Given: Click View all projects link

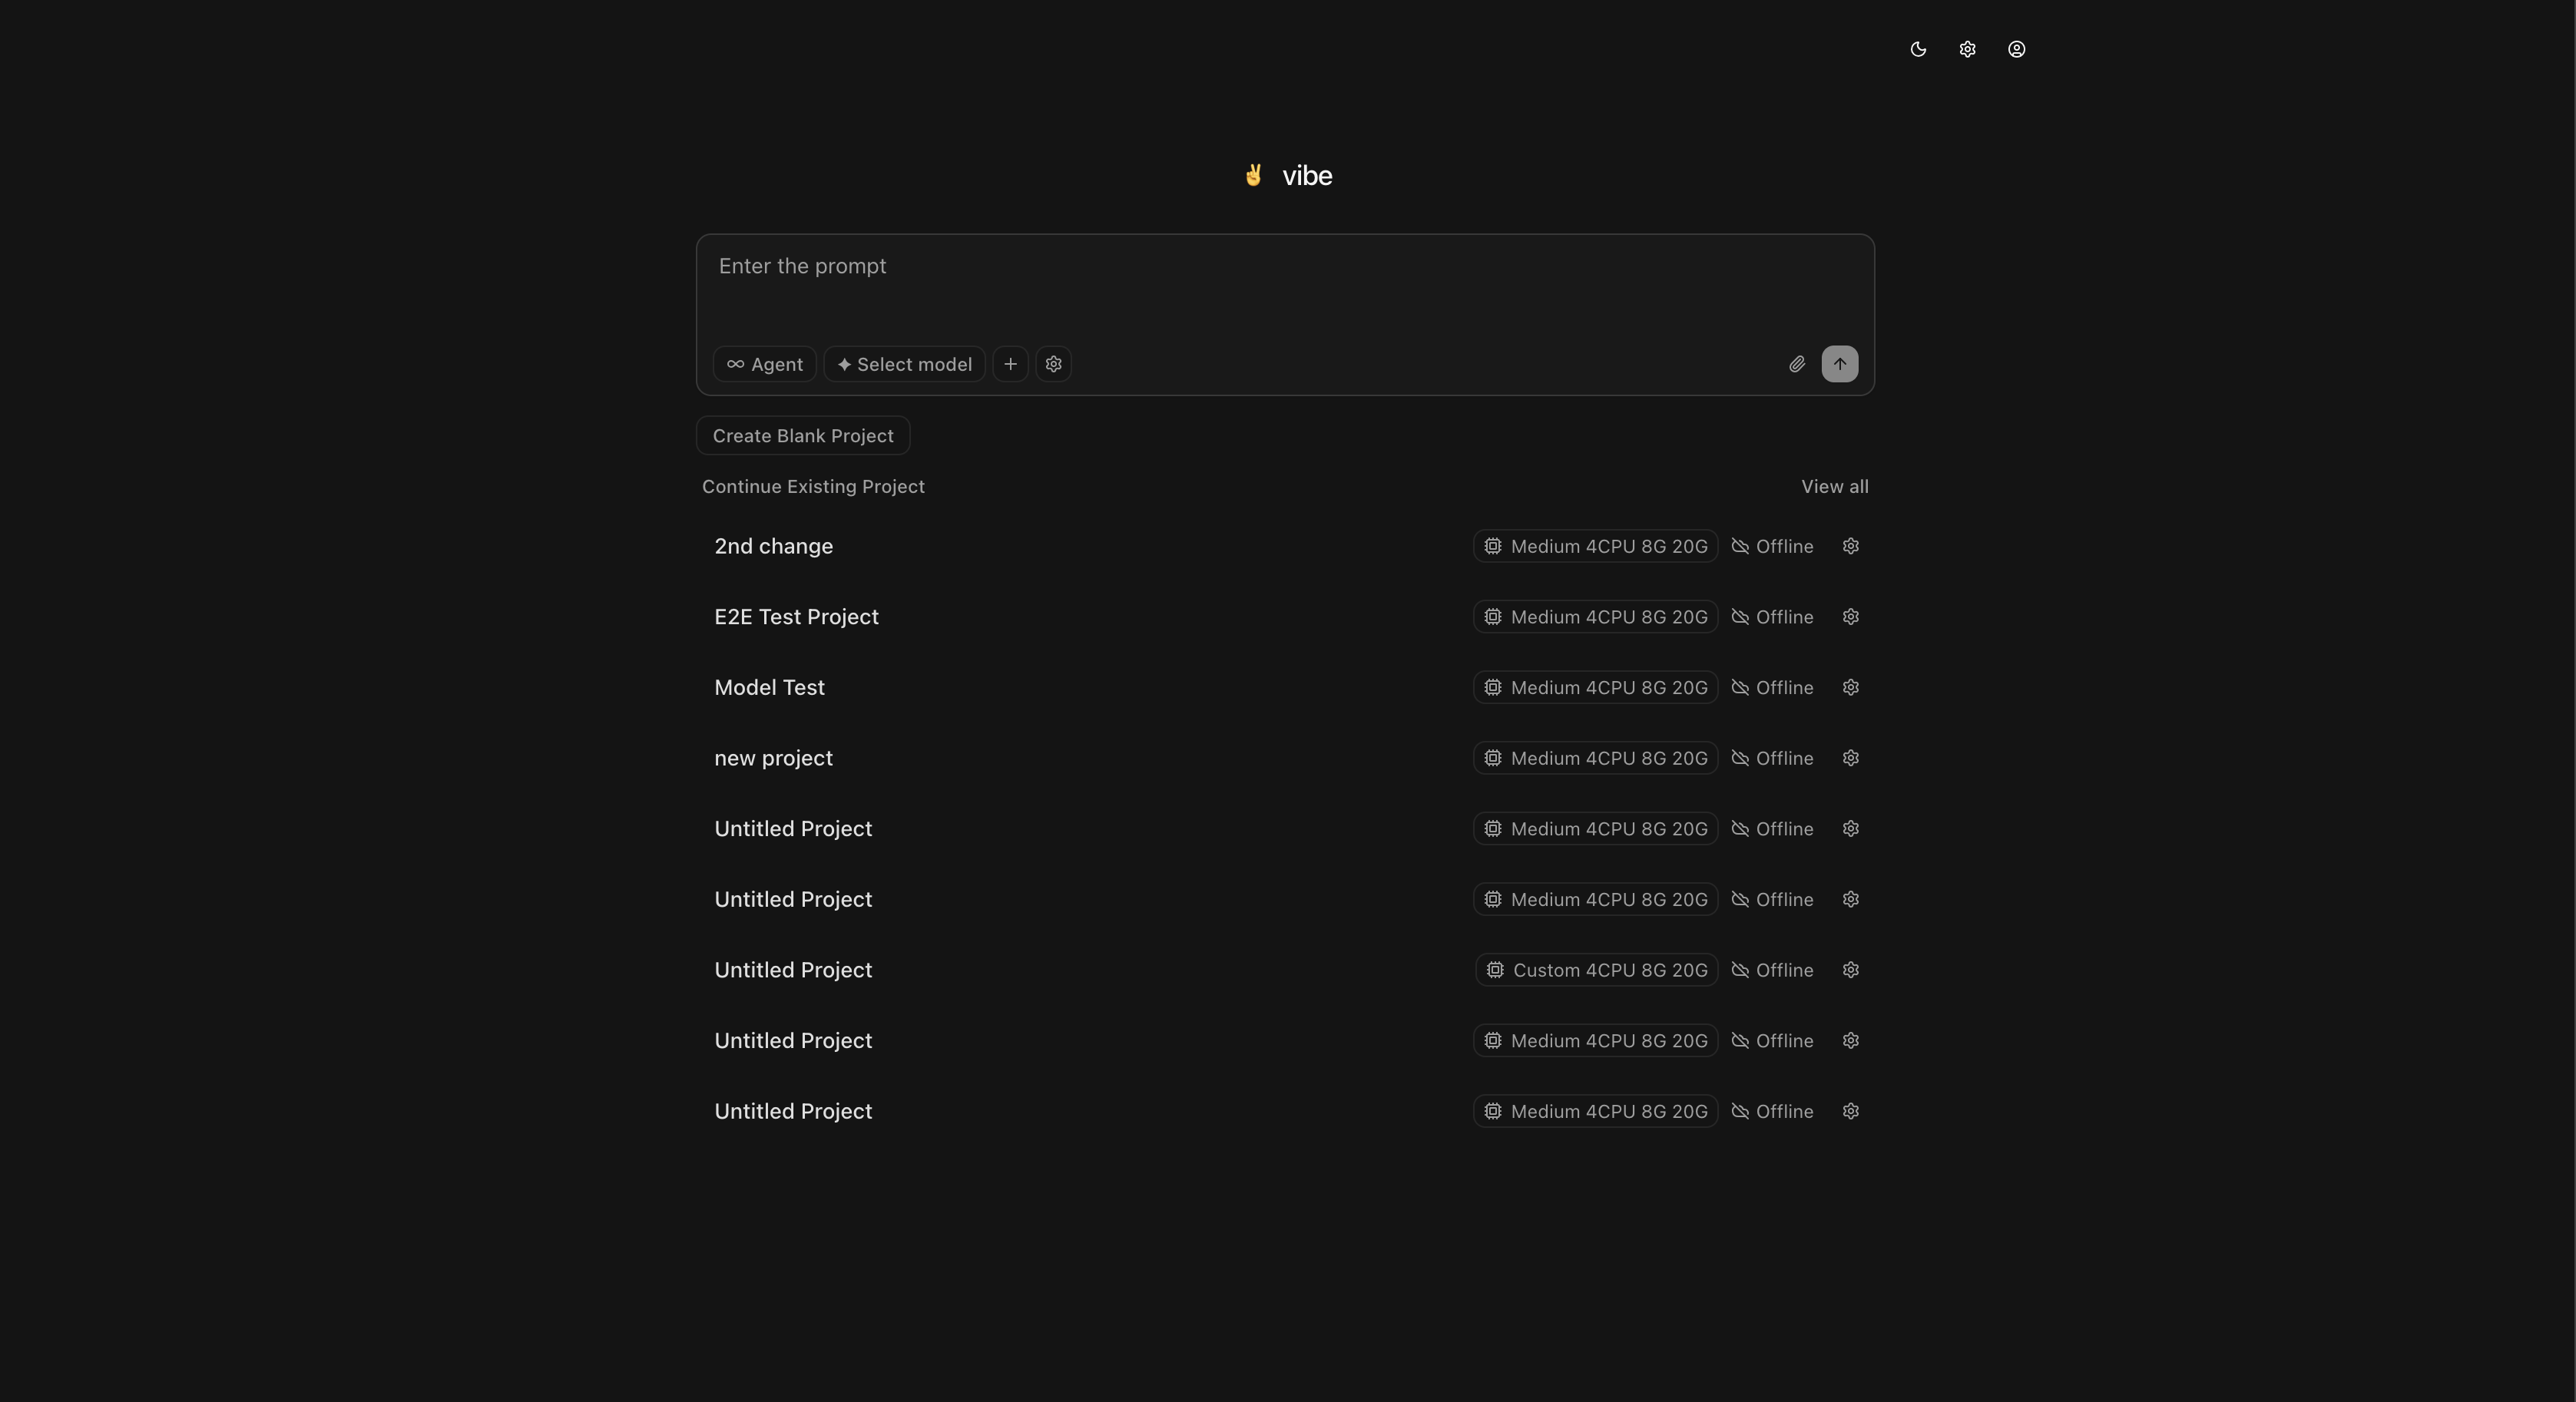Looking at the screenshot, I should 1834,487.
